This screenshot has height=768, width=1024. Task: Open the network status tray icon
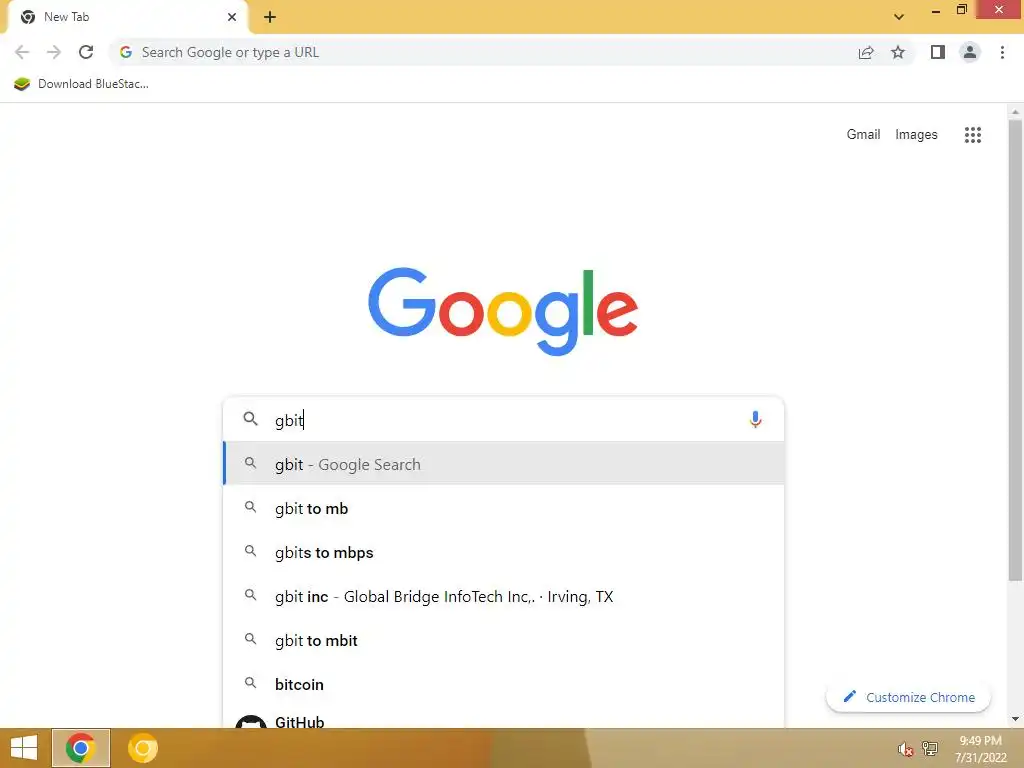coord(929,748)
